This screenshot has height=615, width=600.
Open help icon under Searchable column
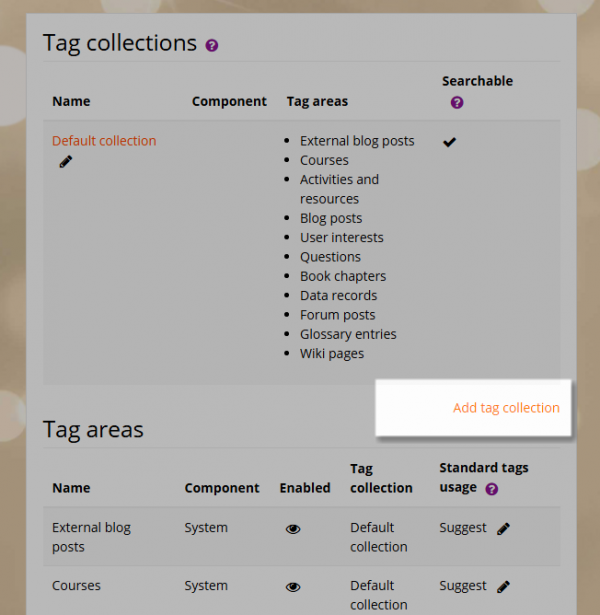click(457, 103)
